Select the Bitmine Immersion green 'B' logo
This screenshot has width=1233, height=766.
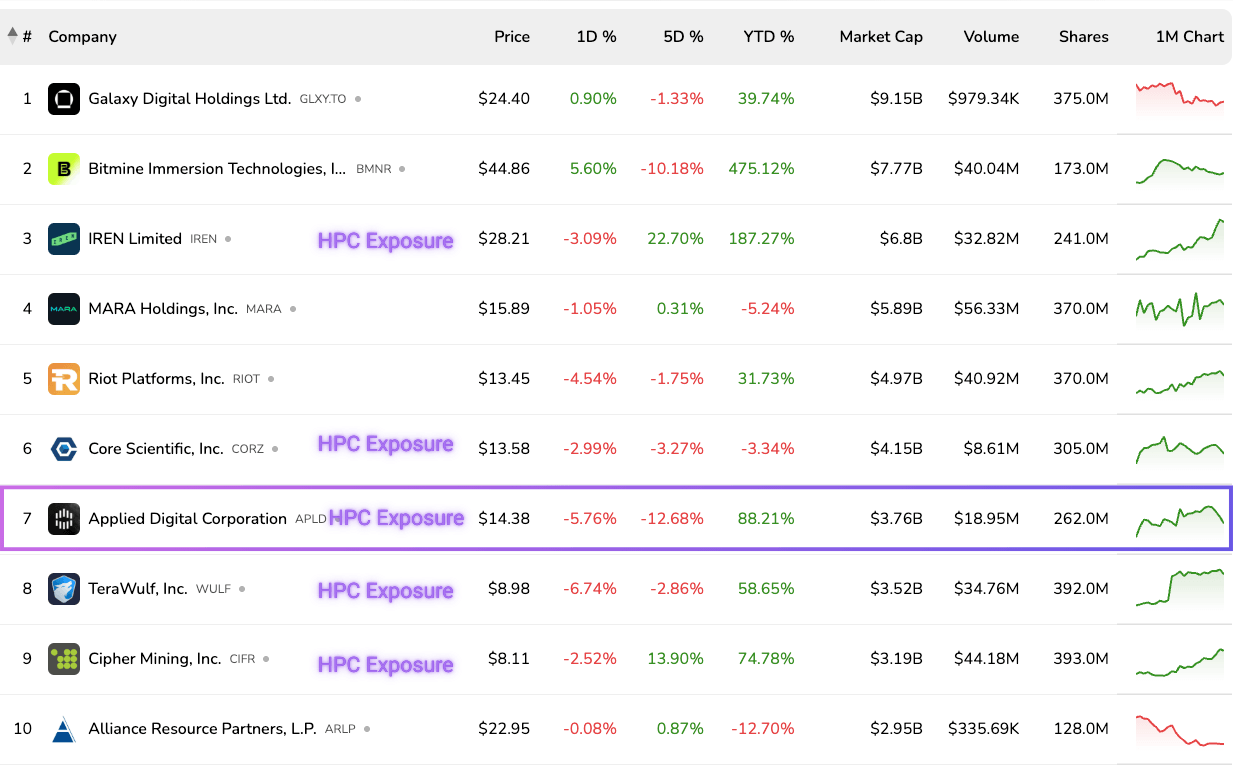point(64,168)
